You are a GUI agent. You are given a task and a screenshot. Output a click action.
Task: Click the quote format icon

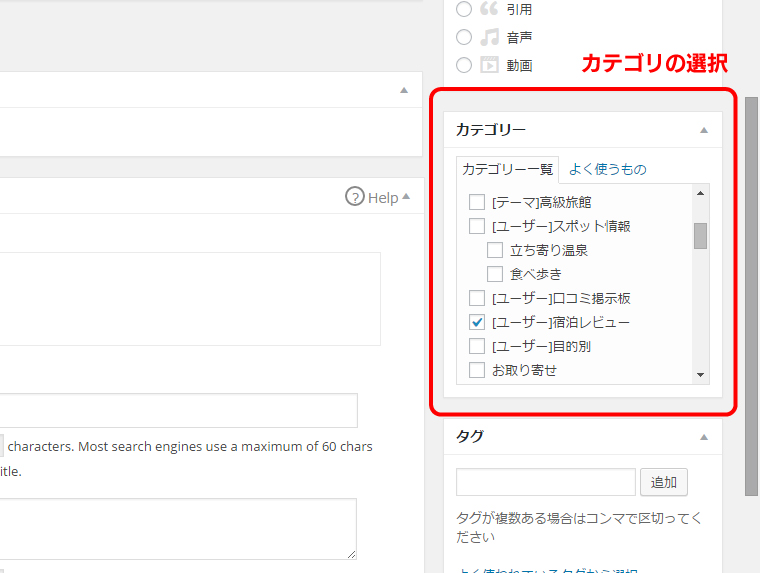tap(489, 9)
